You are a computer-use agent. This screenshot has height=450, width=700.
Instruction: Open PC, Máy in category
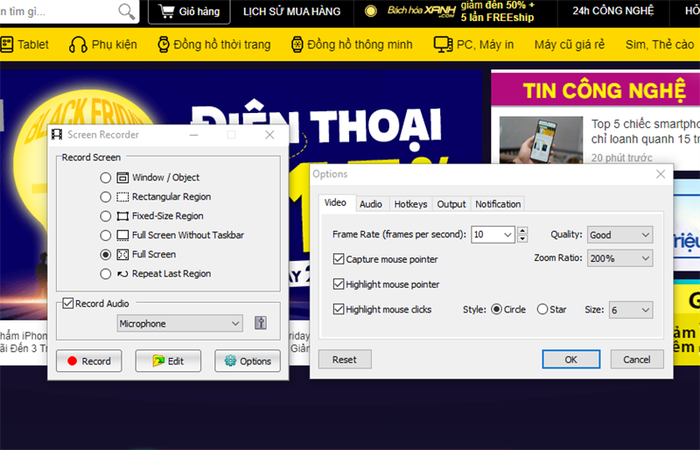coord(474,45)
